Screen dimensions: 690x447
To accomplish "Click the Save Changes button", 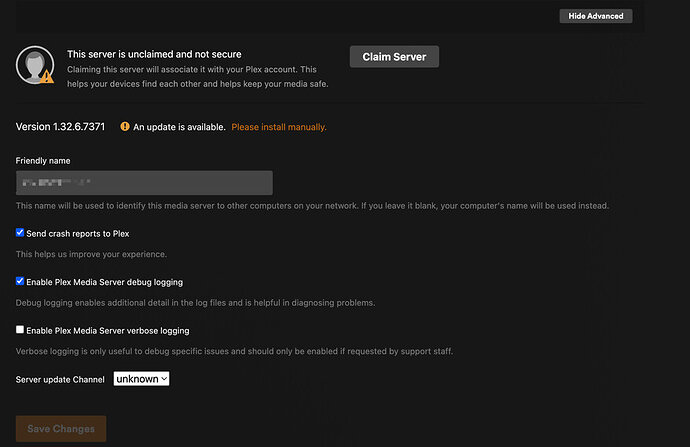I will [61, 429].
